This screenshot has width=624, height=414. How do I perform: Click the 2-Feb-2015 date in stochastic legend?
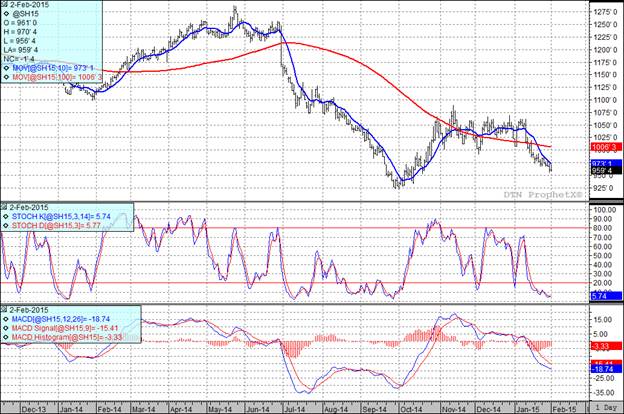click(x=29, y=207)
